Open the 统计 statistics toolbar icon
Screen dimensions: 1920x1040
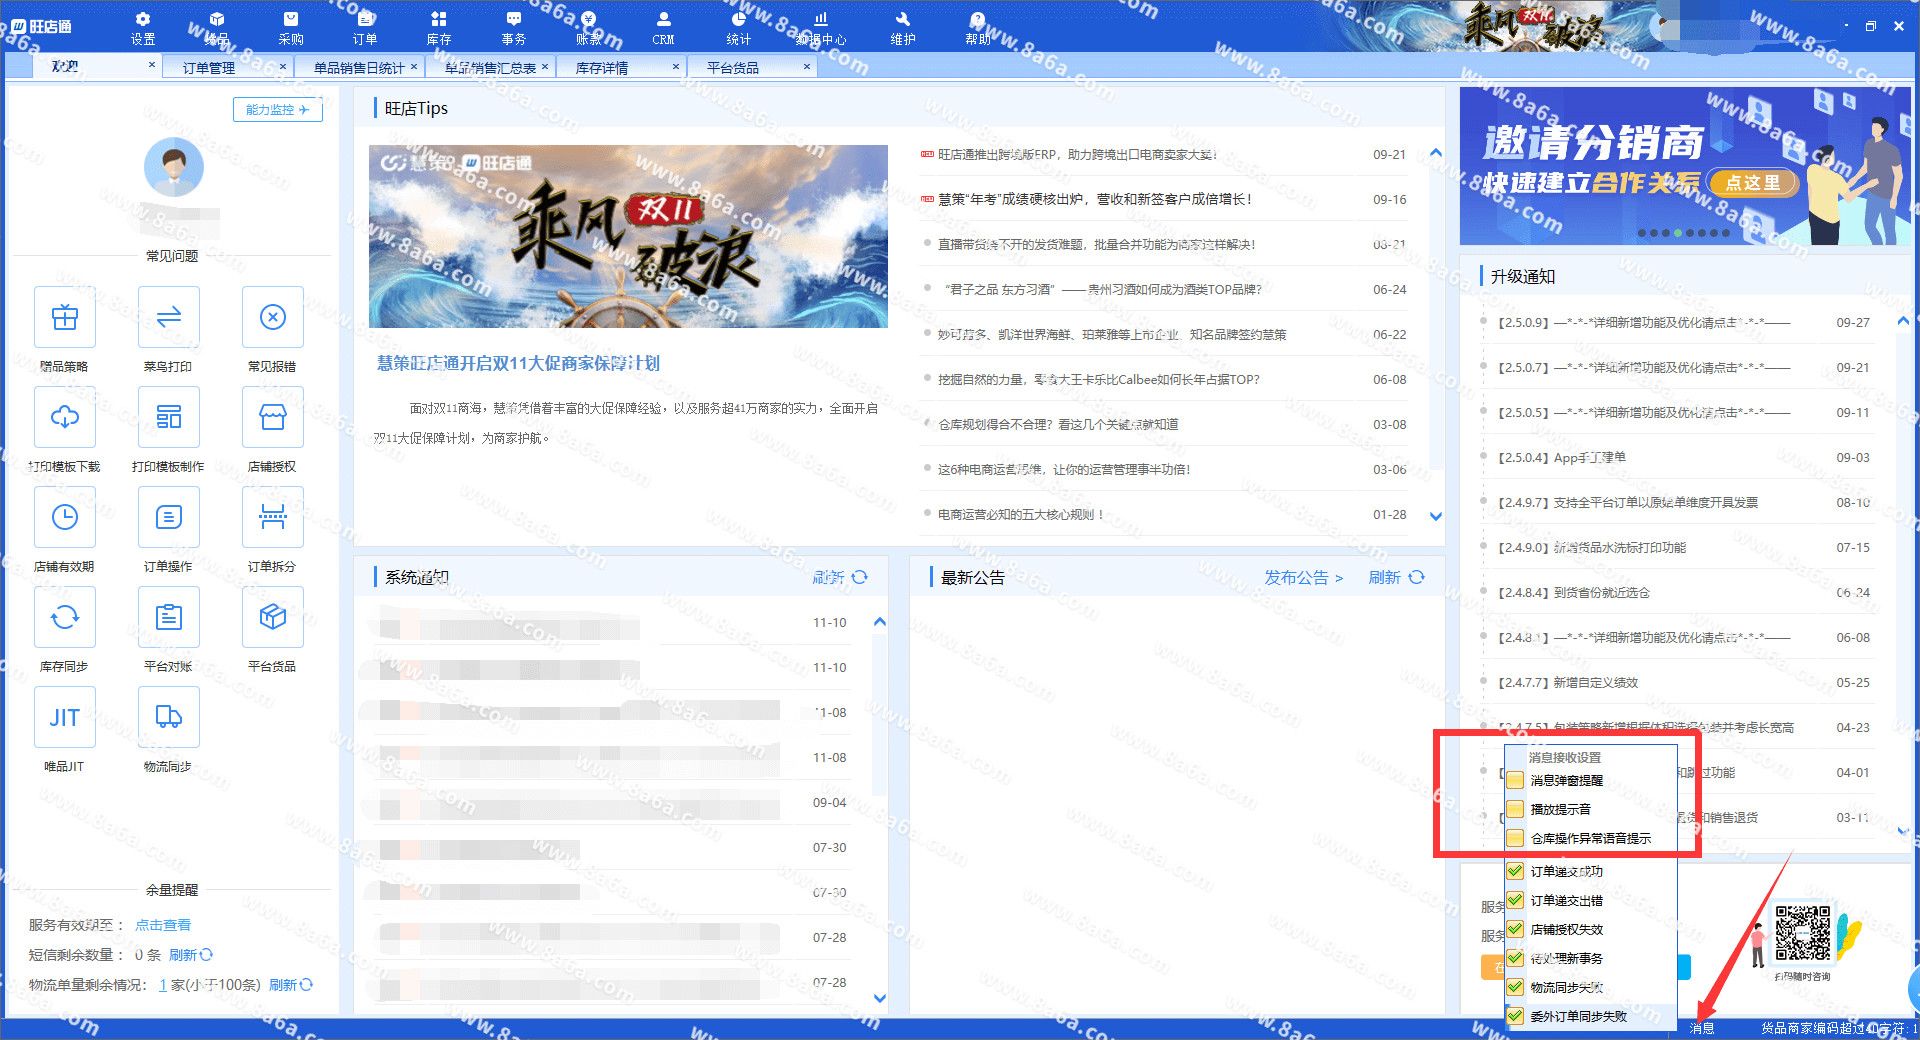pyautogui.click(x=738, y=28)
